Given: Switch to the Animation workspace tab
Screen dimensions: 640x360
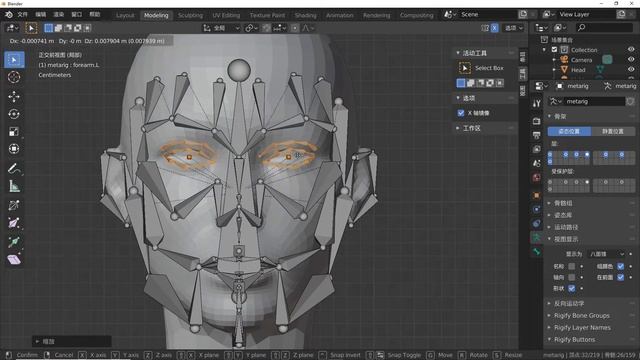Looking at the screenshot, I should pyautogui.click(x=340, y=15).
